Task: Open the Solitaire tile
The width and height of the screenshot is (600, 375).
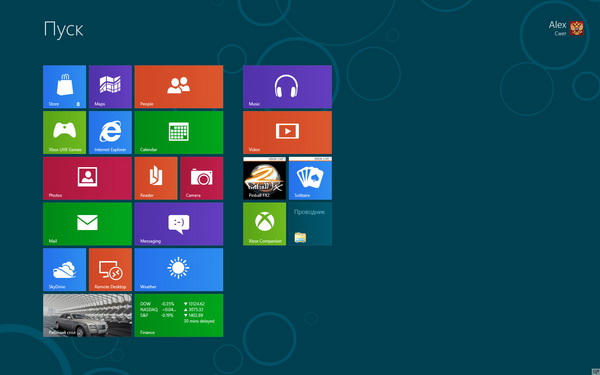Action: tap(310, 178)
